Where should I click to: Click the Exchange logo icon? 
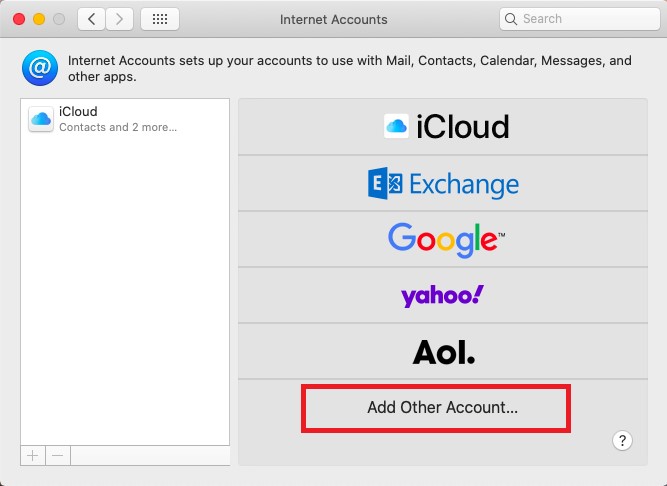tap(385, 183)
